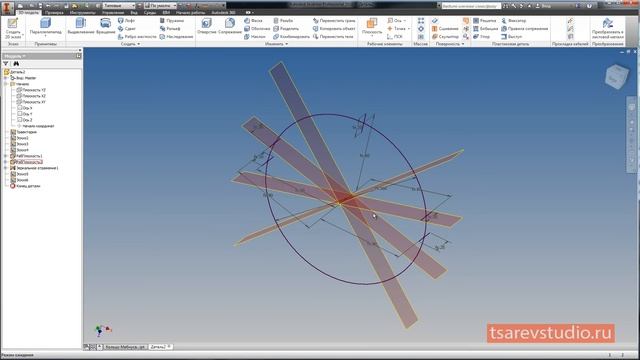The height and width of the screenshot is (360, 640).
Task: Select Конец детали in the browser
Action: (x=25, y=186)
